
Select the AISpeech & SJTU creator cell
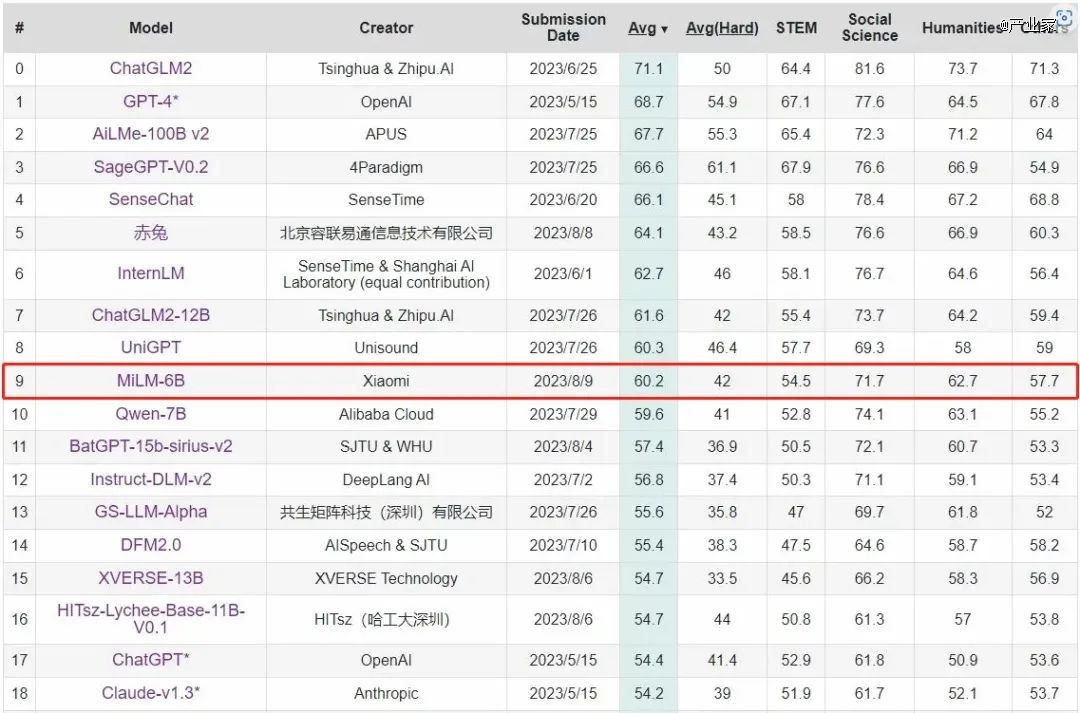click(x=386, y=546)
